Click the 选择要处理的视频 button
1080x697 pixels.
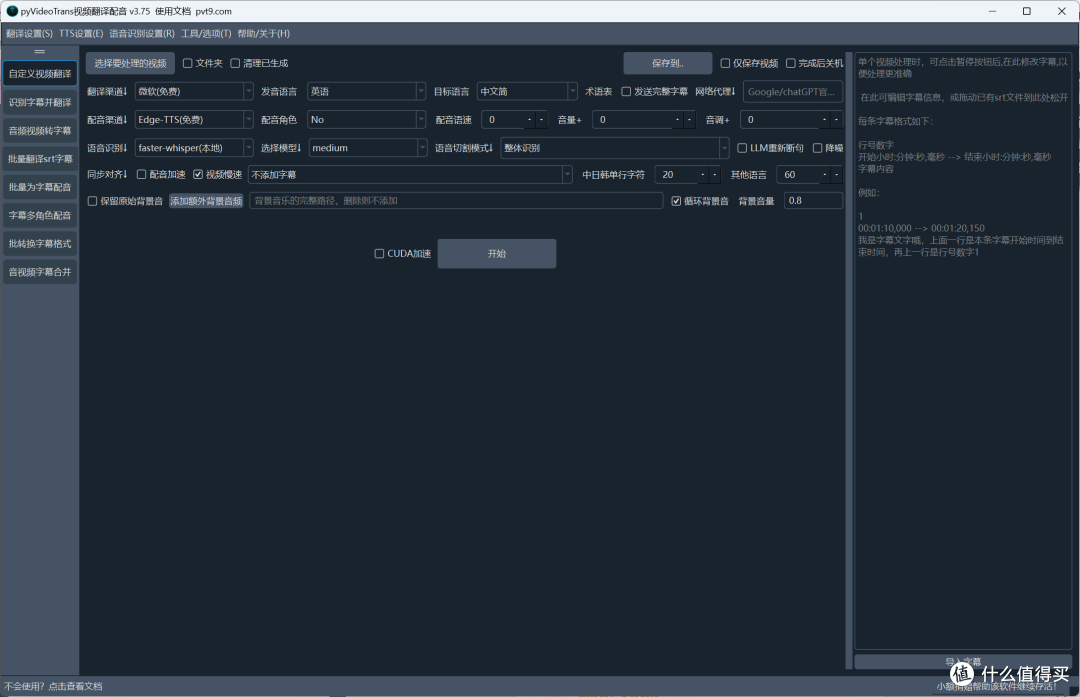(x=130, y=63)
